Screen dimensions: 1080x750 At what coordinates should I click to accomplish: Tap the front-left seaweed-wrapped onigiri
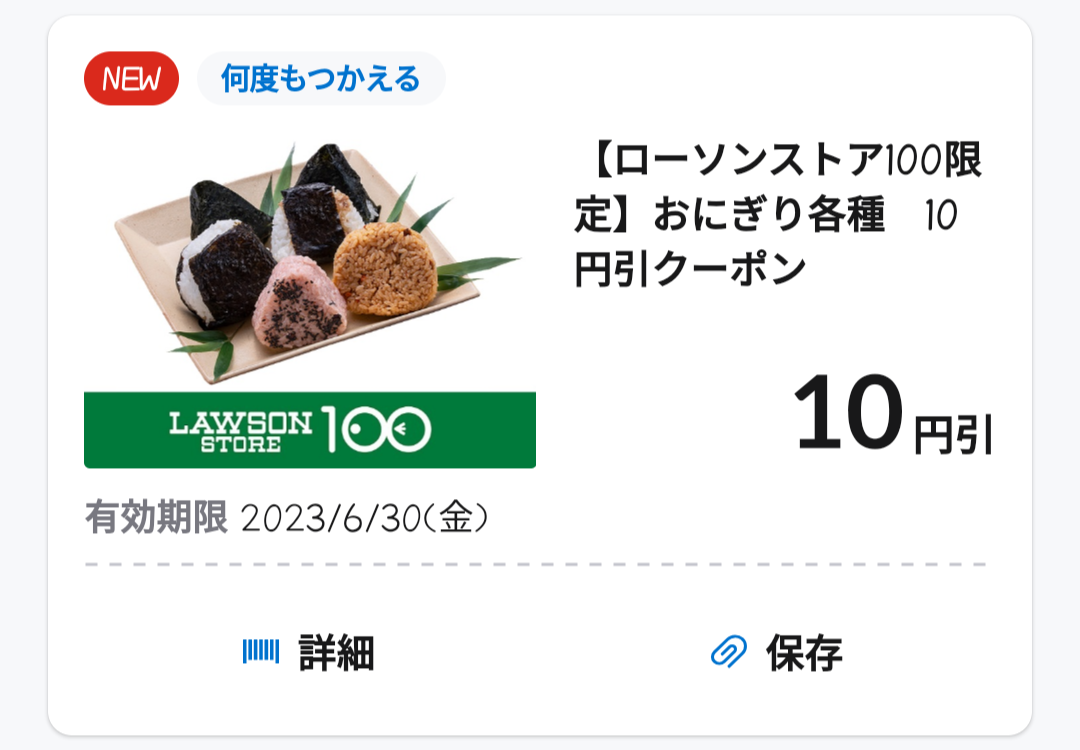click(224, 271)
